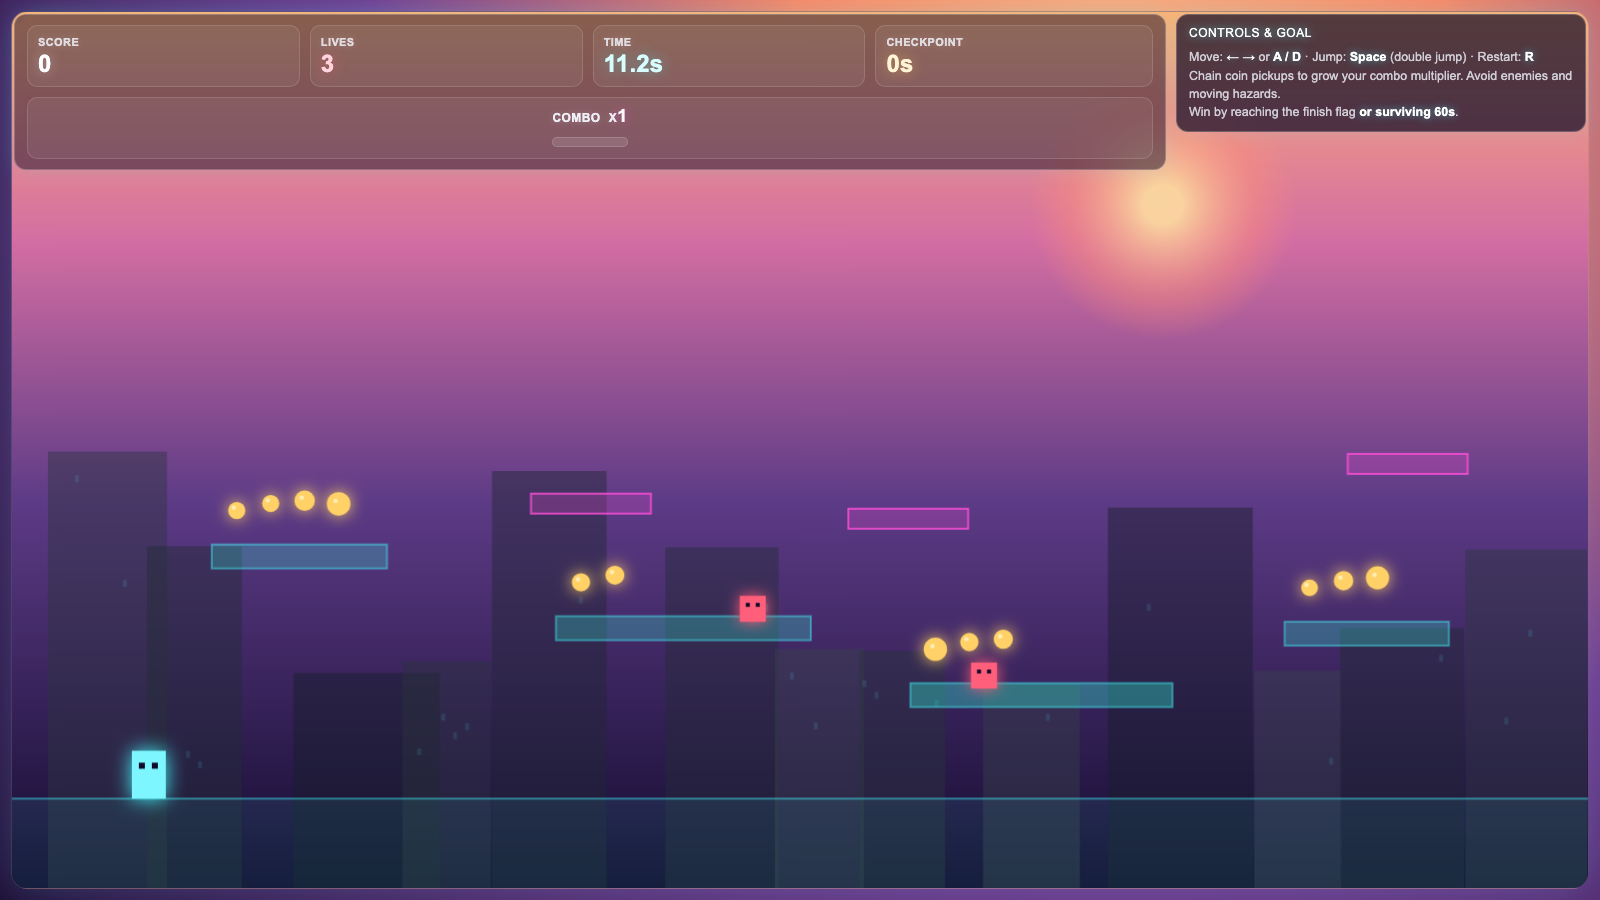Click the CONTROLS & GOAL heading
The width and height of the screenshot is (1600, 900).
click(x=1250, y=33)
